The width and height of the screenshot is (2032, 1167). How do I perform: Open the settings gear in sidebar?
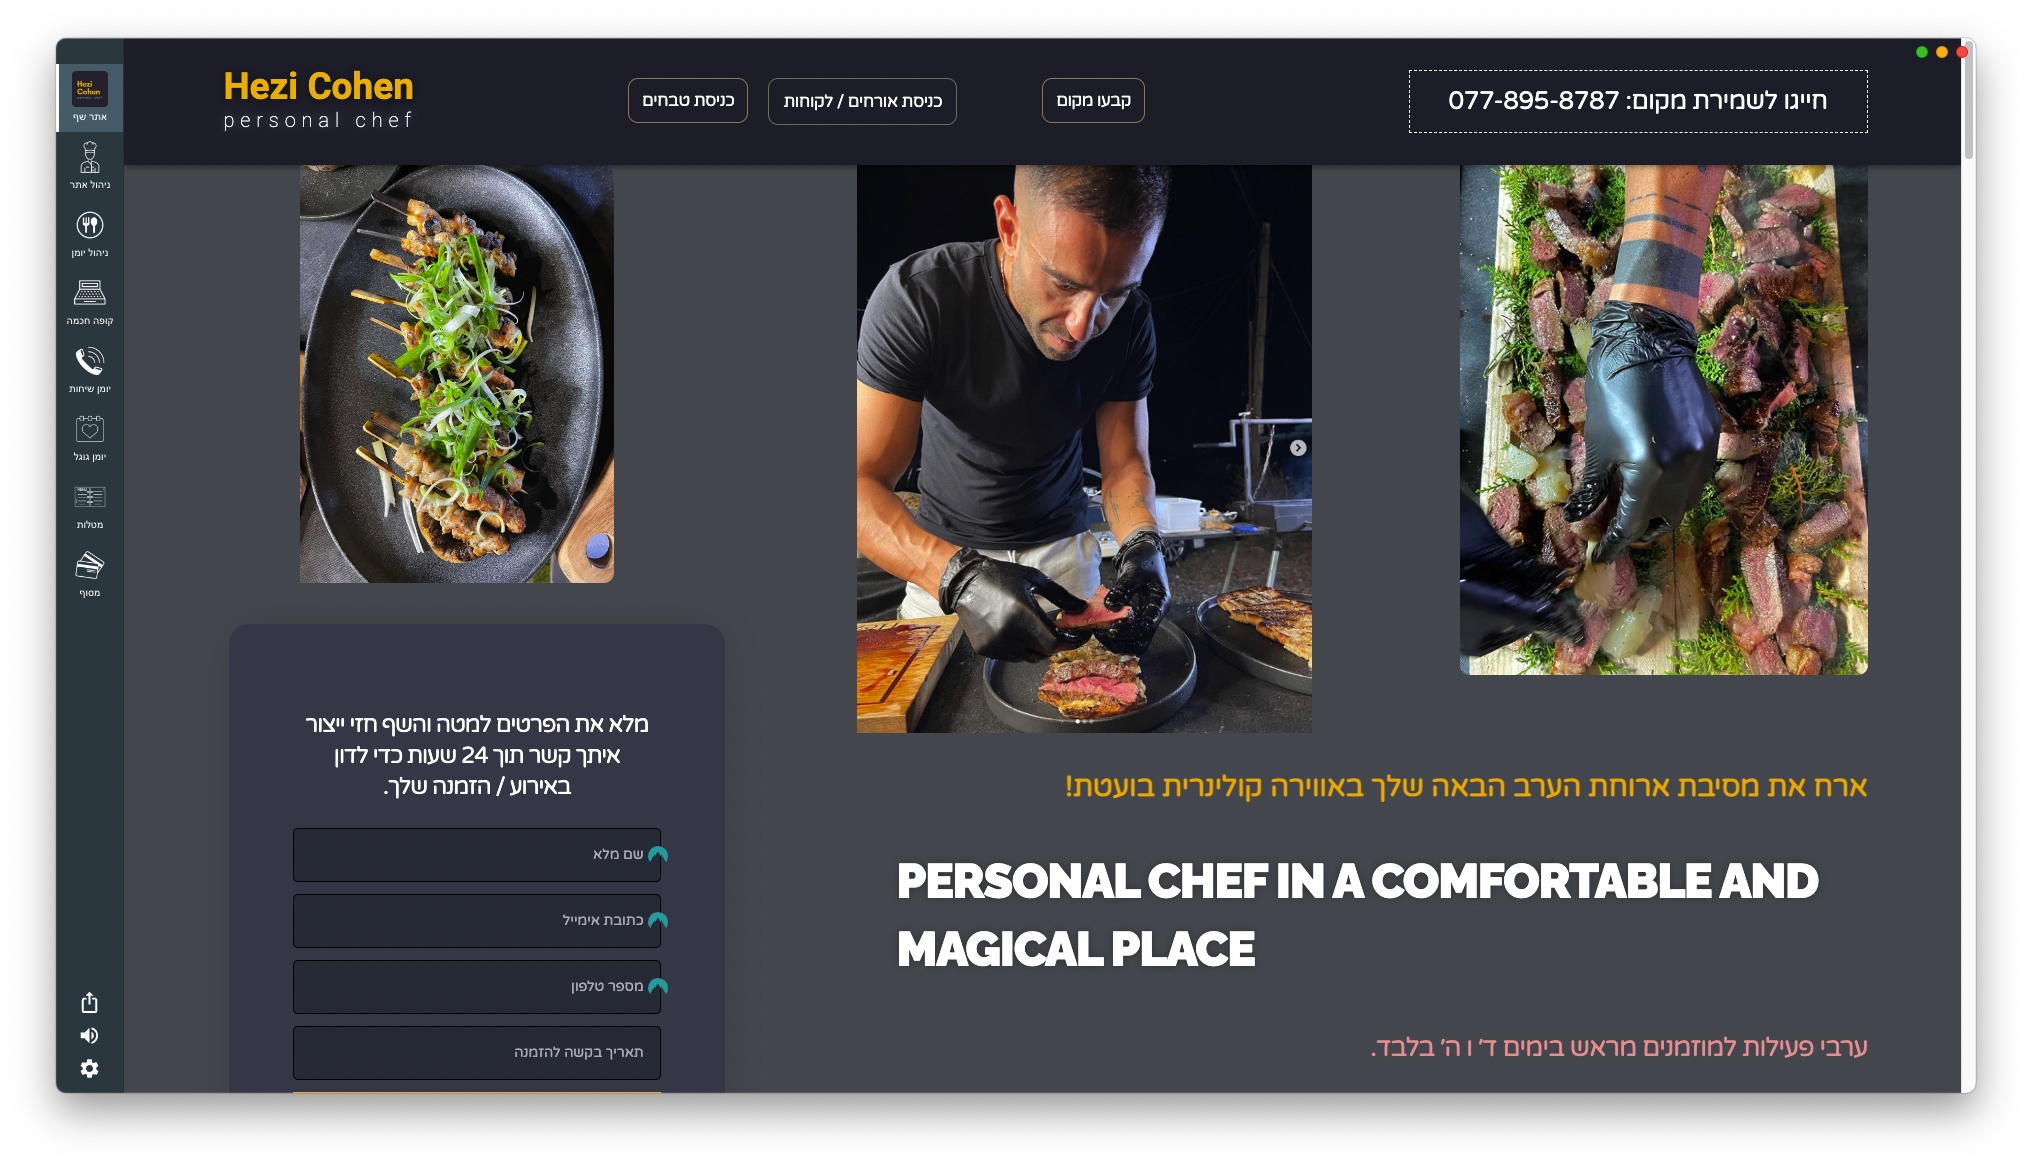point(89,1068)
